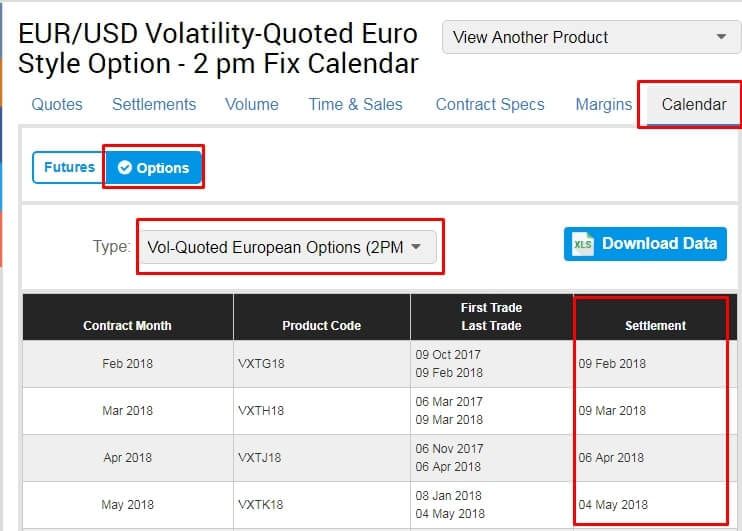The width and height of the screenshot is (742, 531).
Task: Click the Contract Month column header
Action: [127, 325]
